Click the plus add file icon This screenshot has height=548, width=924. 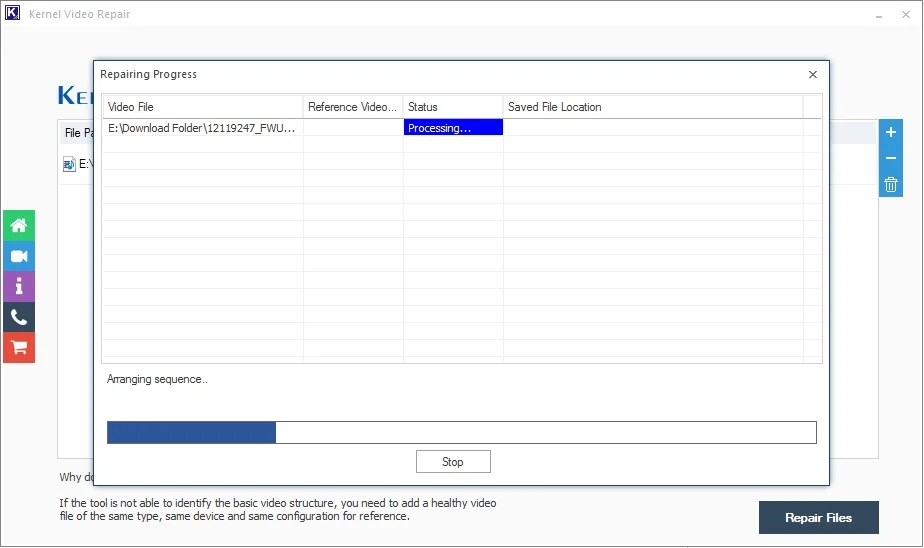click(x=890, y=132)
